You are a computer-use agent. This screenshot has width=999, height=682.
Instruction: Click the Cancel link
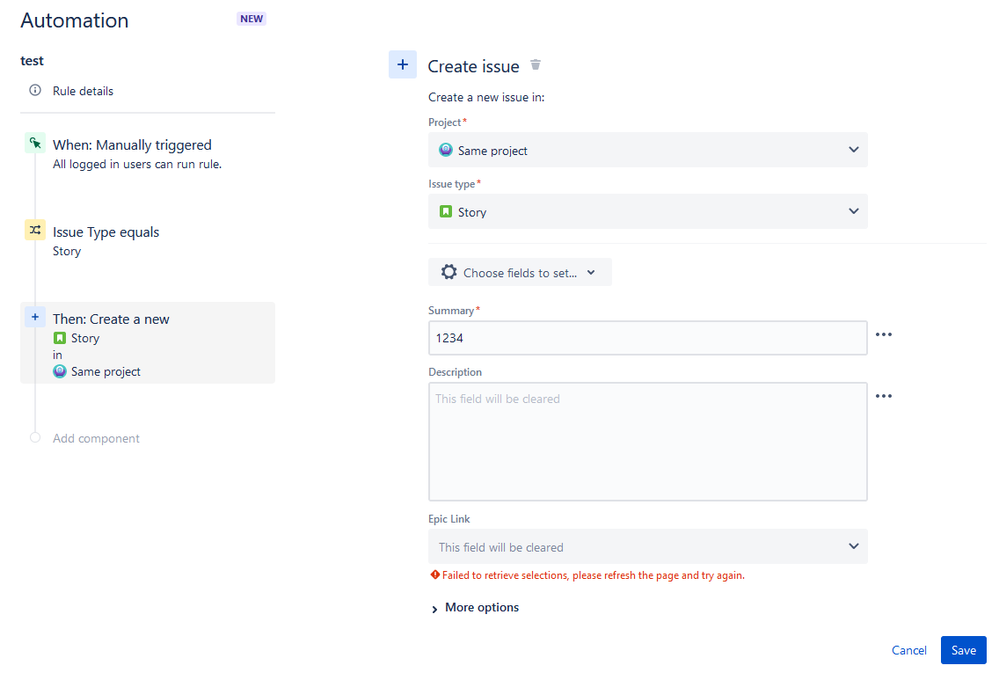[909, 650]
